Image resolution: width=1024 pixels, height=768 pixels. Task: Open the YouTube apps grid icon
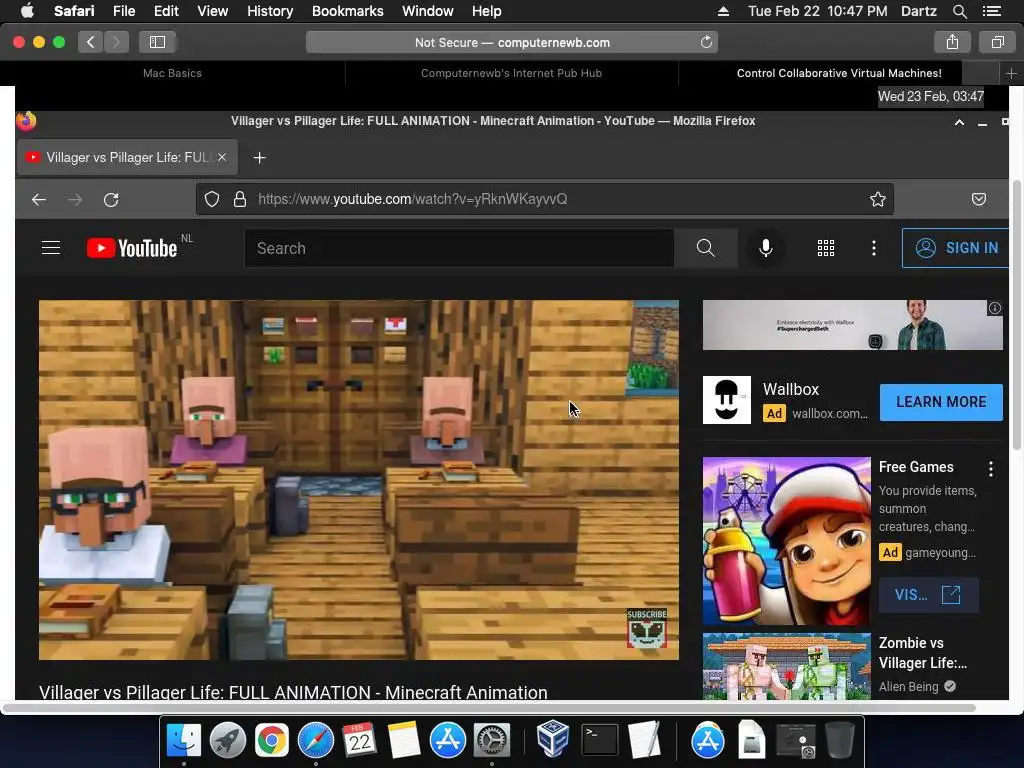(x=826, y=248)
